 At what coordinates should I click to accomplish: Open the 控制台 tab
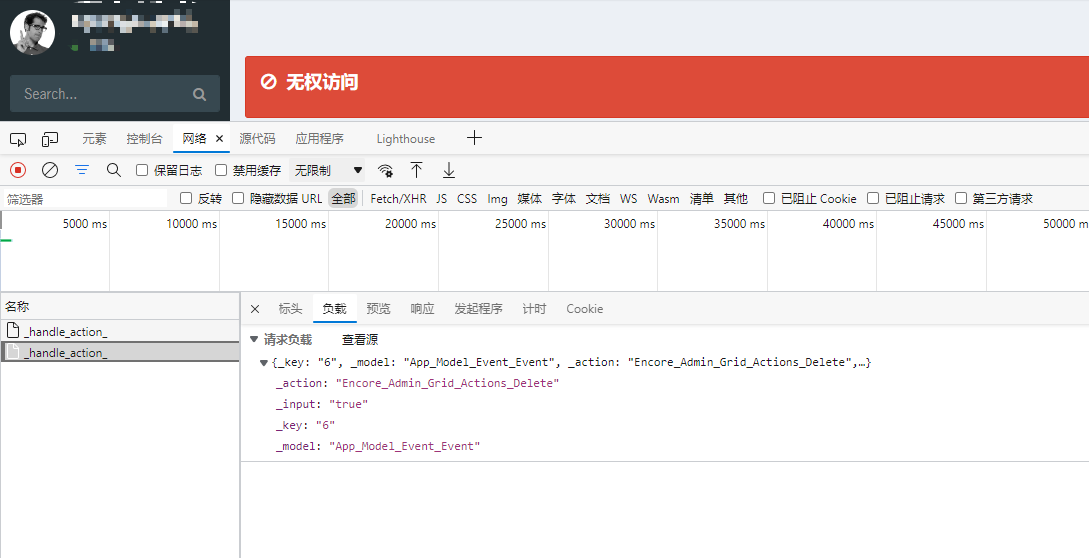144,139
